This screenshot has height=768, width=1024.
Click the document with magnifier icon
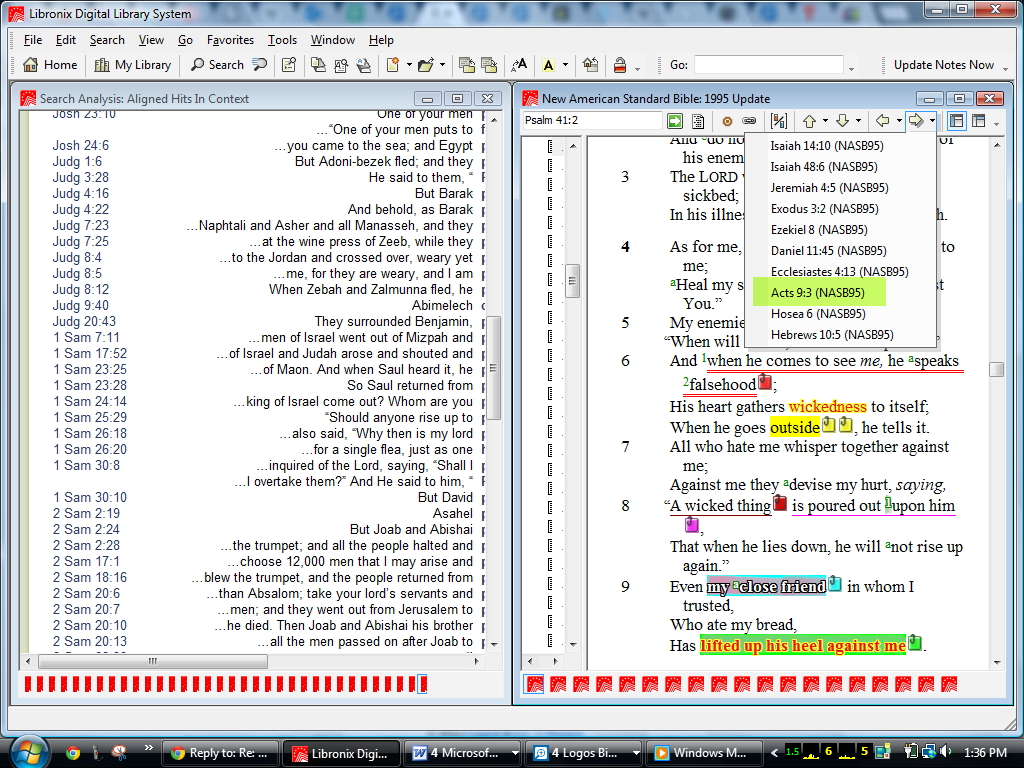point(341,65)
